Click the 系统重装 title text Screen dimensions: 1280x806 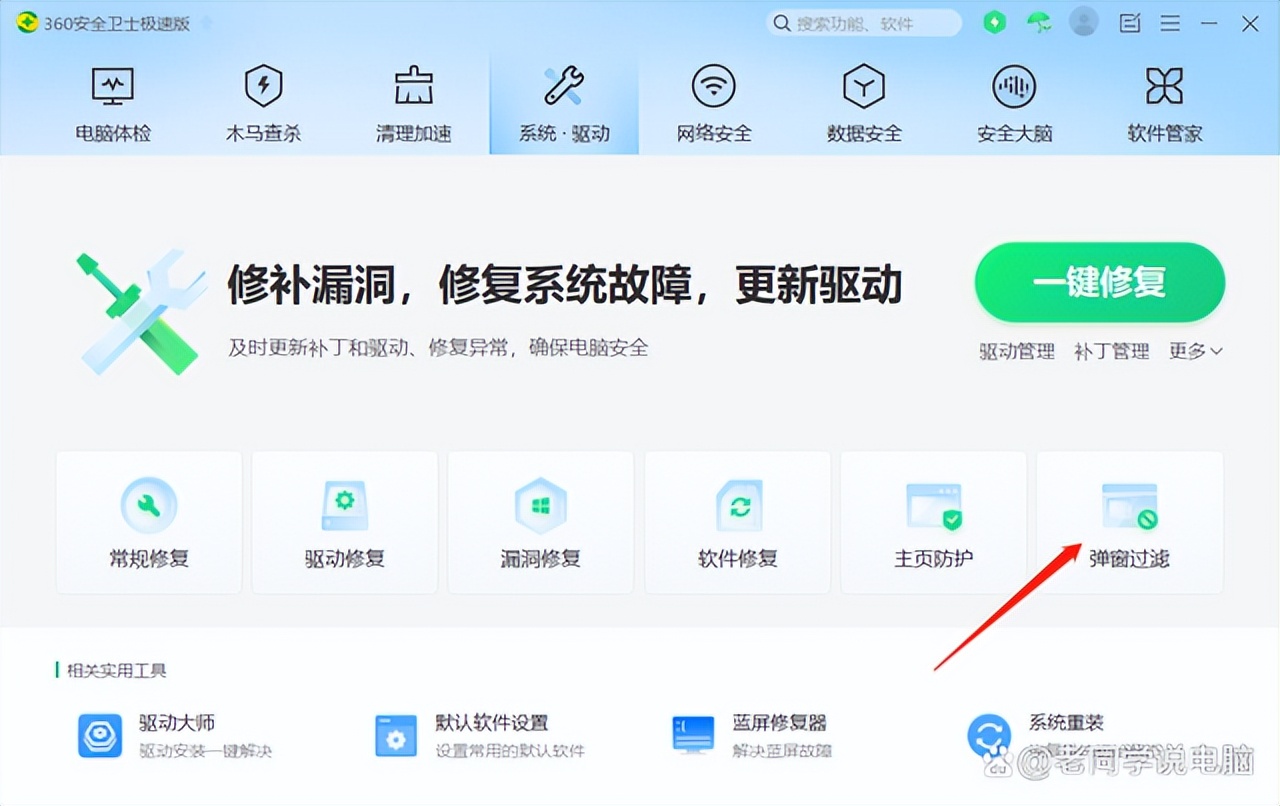click(x=1066, y=722)
